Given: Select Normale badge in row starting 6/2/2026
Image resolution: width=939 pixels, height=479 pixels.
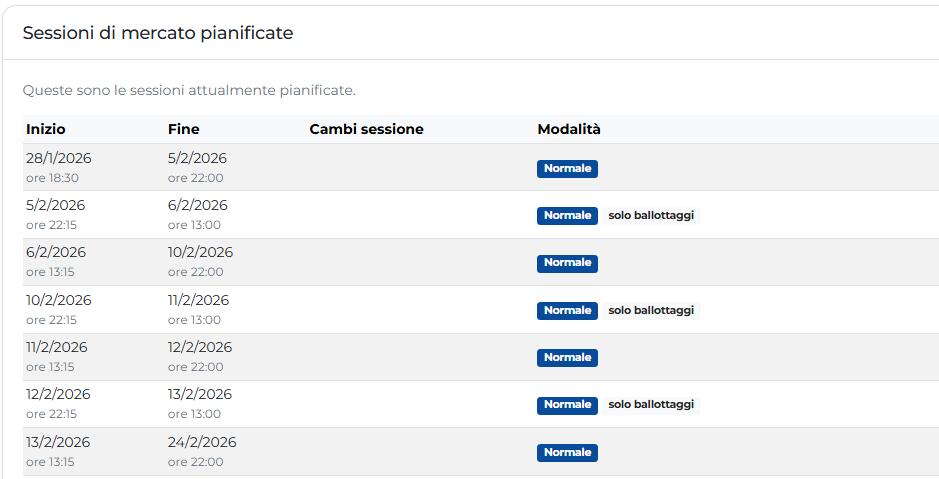Looking at the screenshot, I should tap(567, 263).
